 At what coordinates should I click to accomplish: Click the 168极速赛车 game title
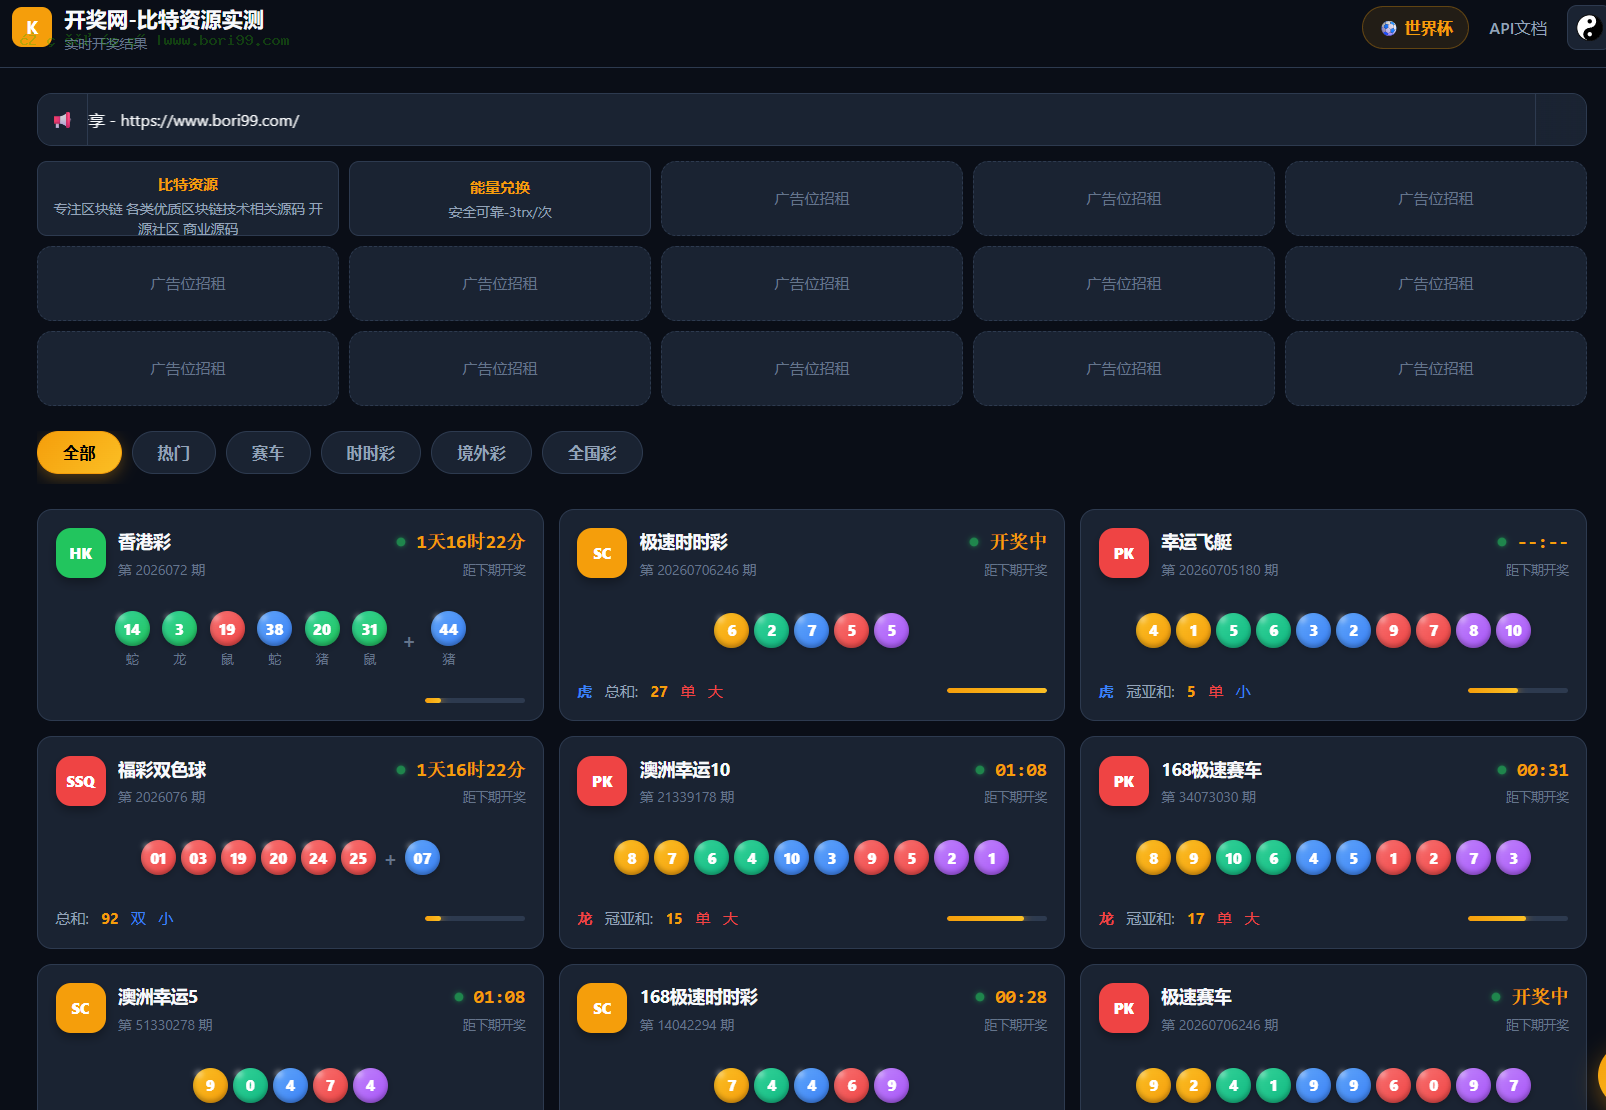pyautogui.click(x=1211, y=770)
